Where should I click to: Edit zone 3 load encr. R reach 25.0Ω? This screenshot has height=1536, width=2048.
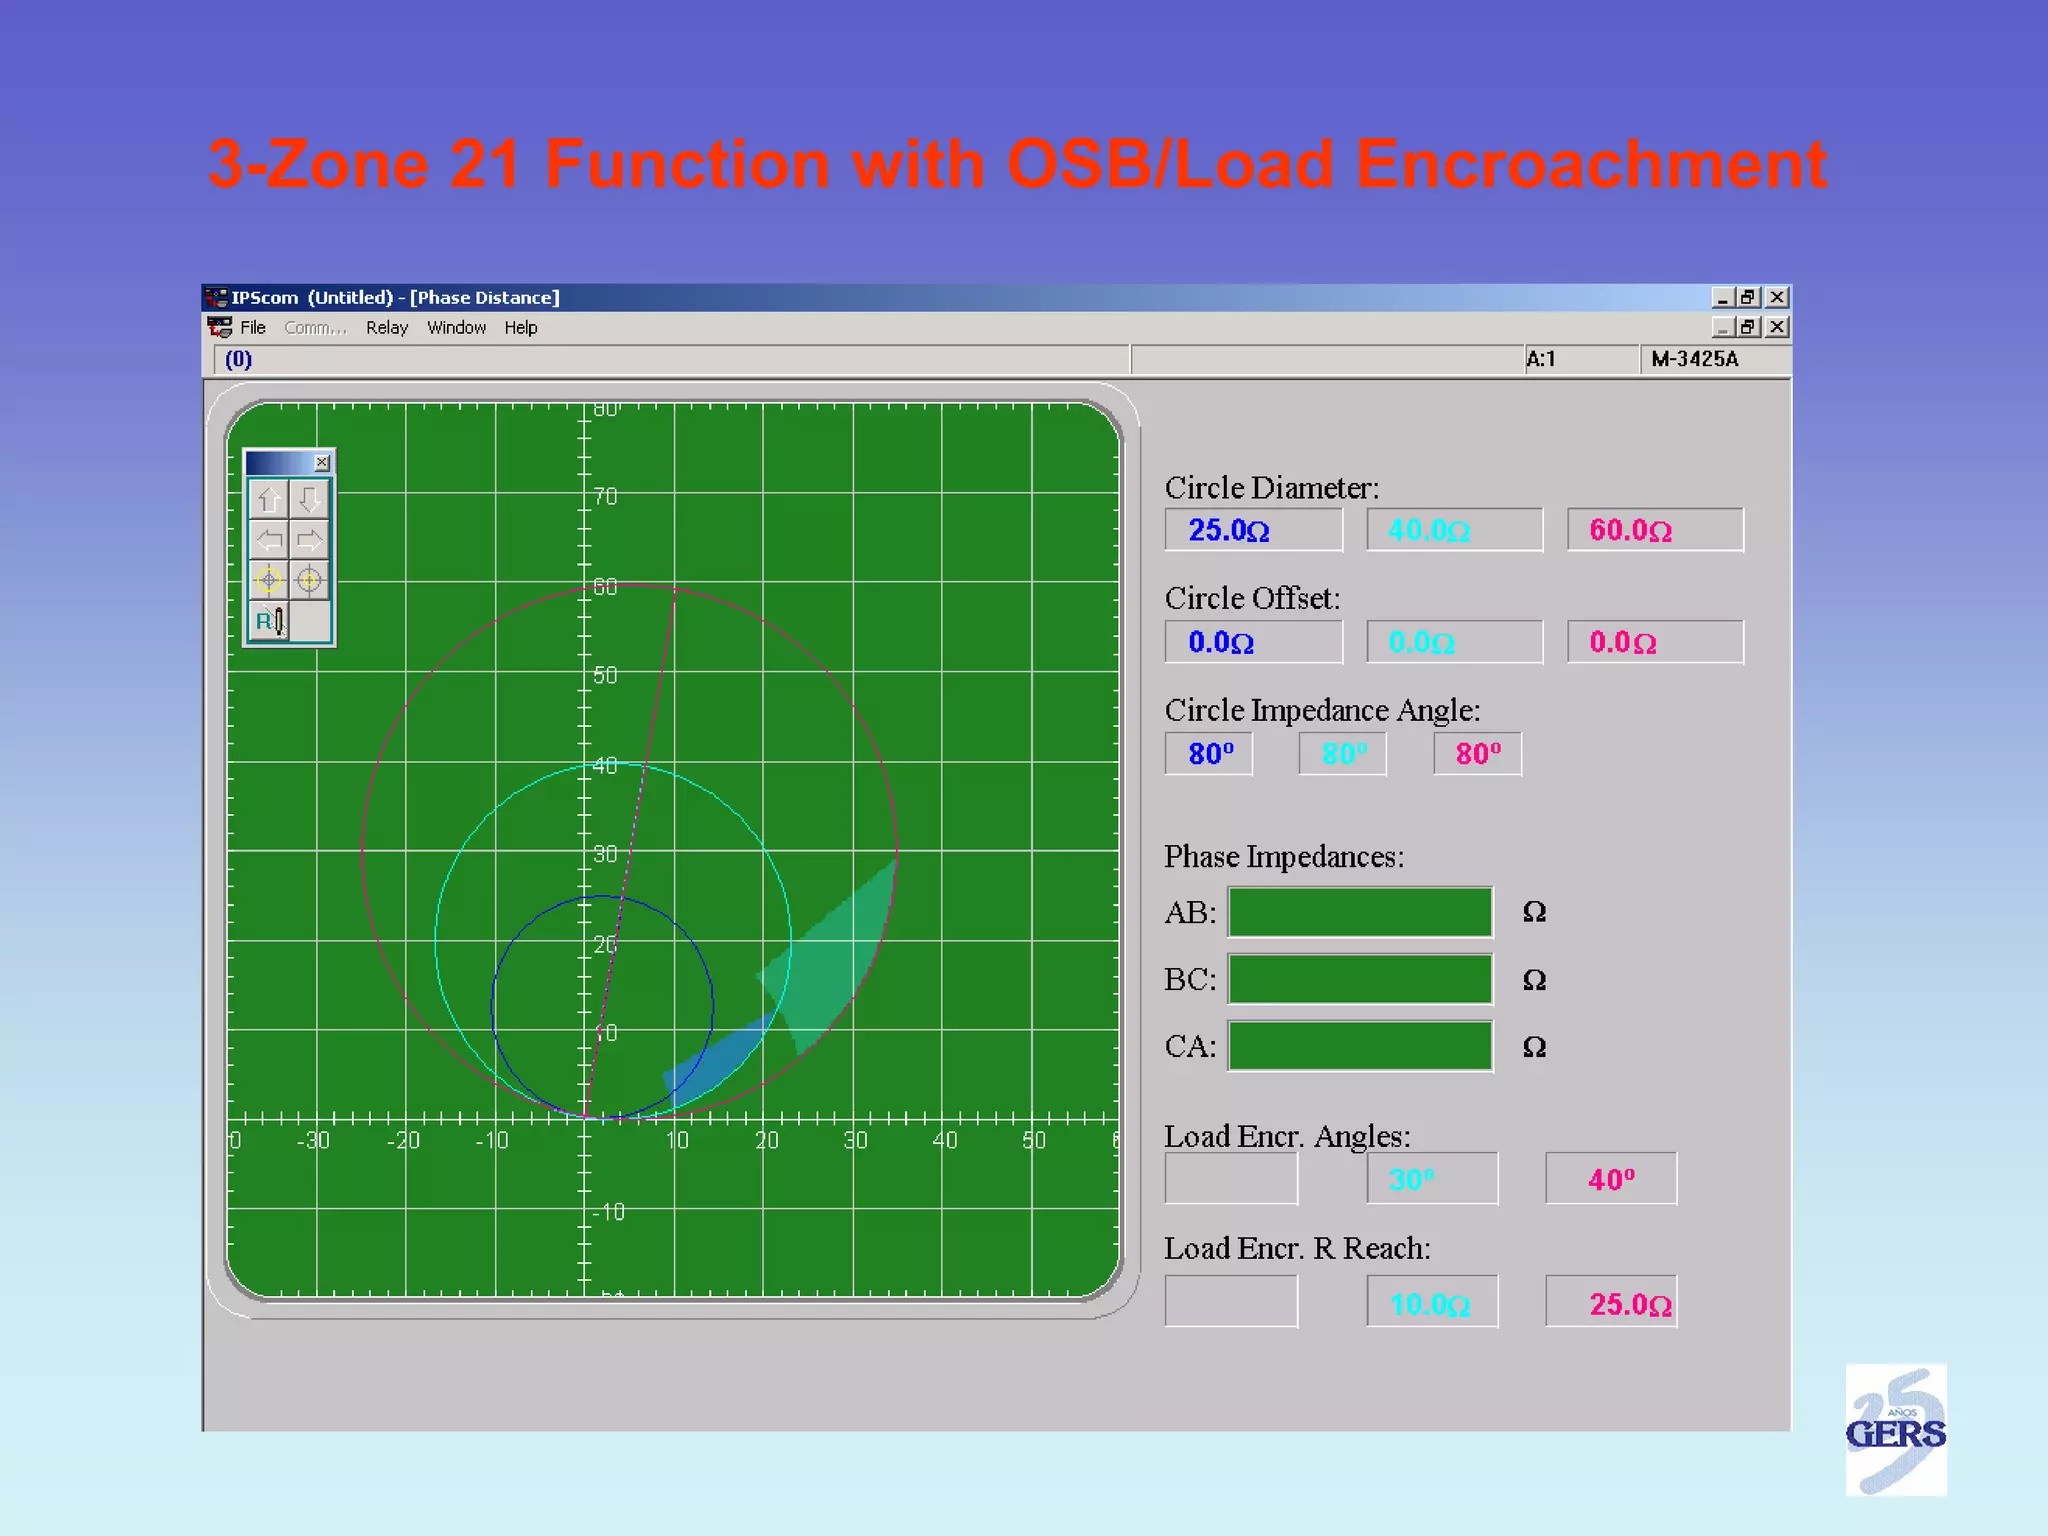click(1611, 1301)
